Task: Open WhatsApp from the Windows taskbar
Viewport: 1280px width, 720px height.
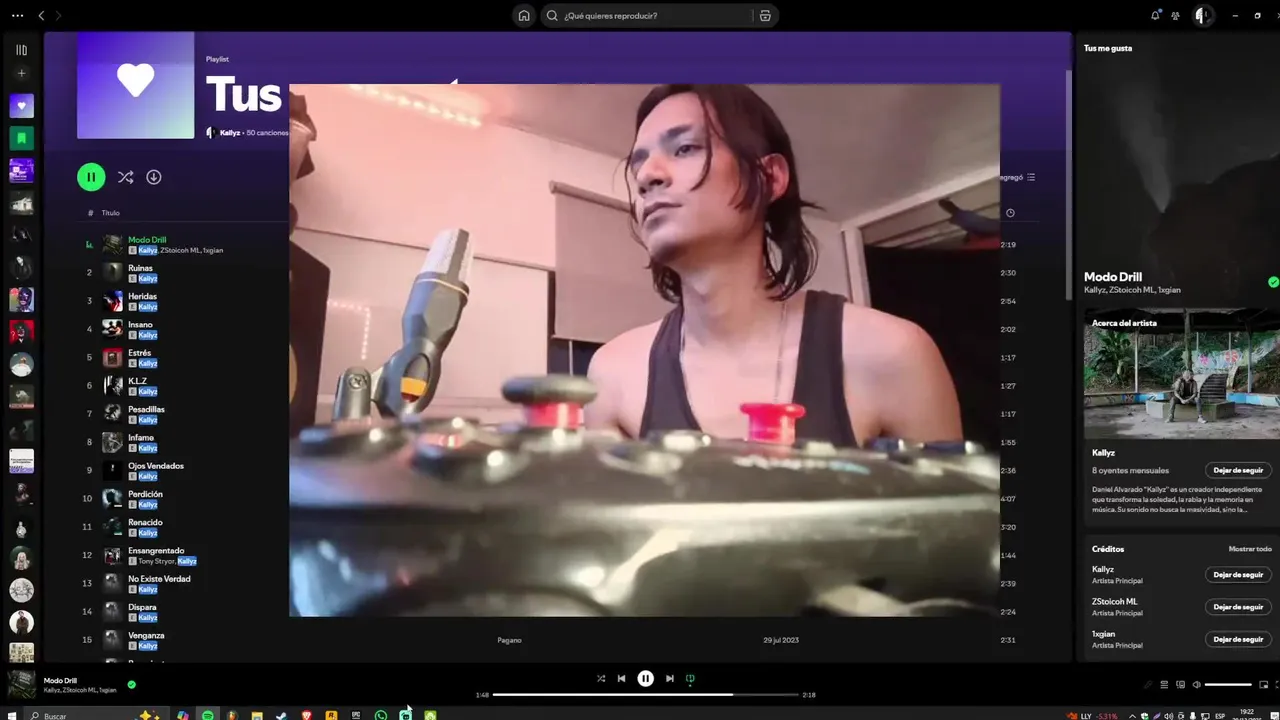Action: click(381, 715)
